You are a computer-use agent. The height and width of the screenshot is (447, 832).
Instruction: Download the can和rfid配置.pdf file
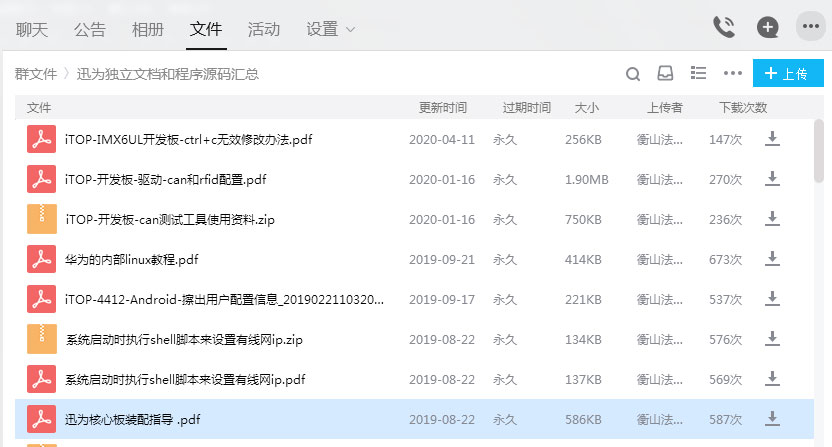(773, 179)
